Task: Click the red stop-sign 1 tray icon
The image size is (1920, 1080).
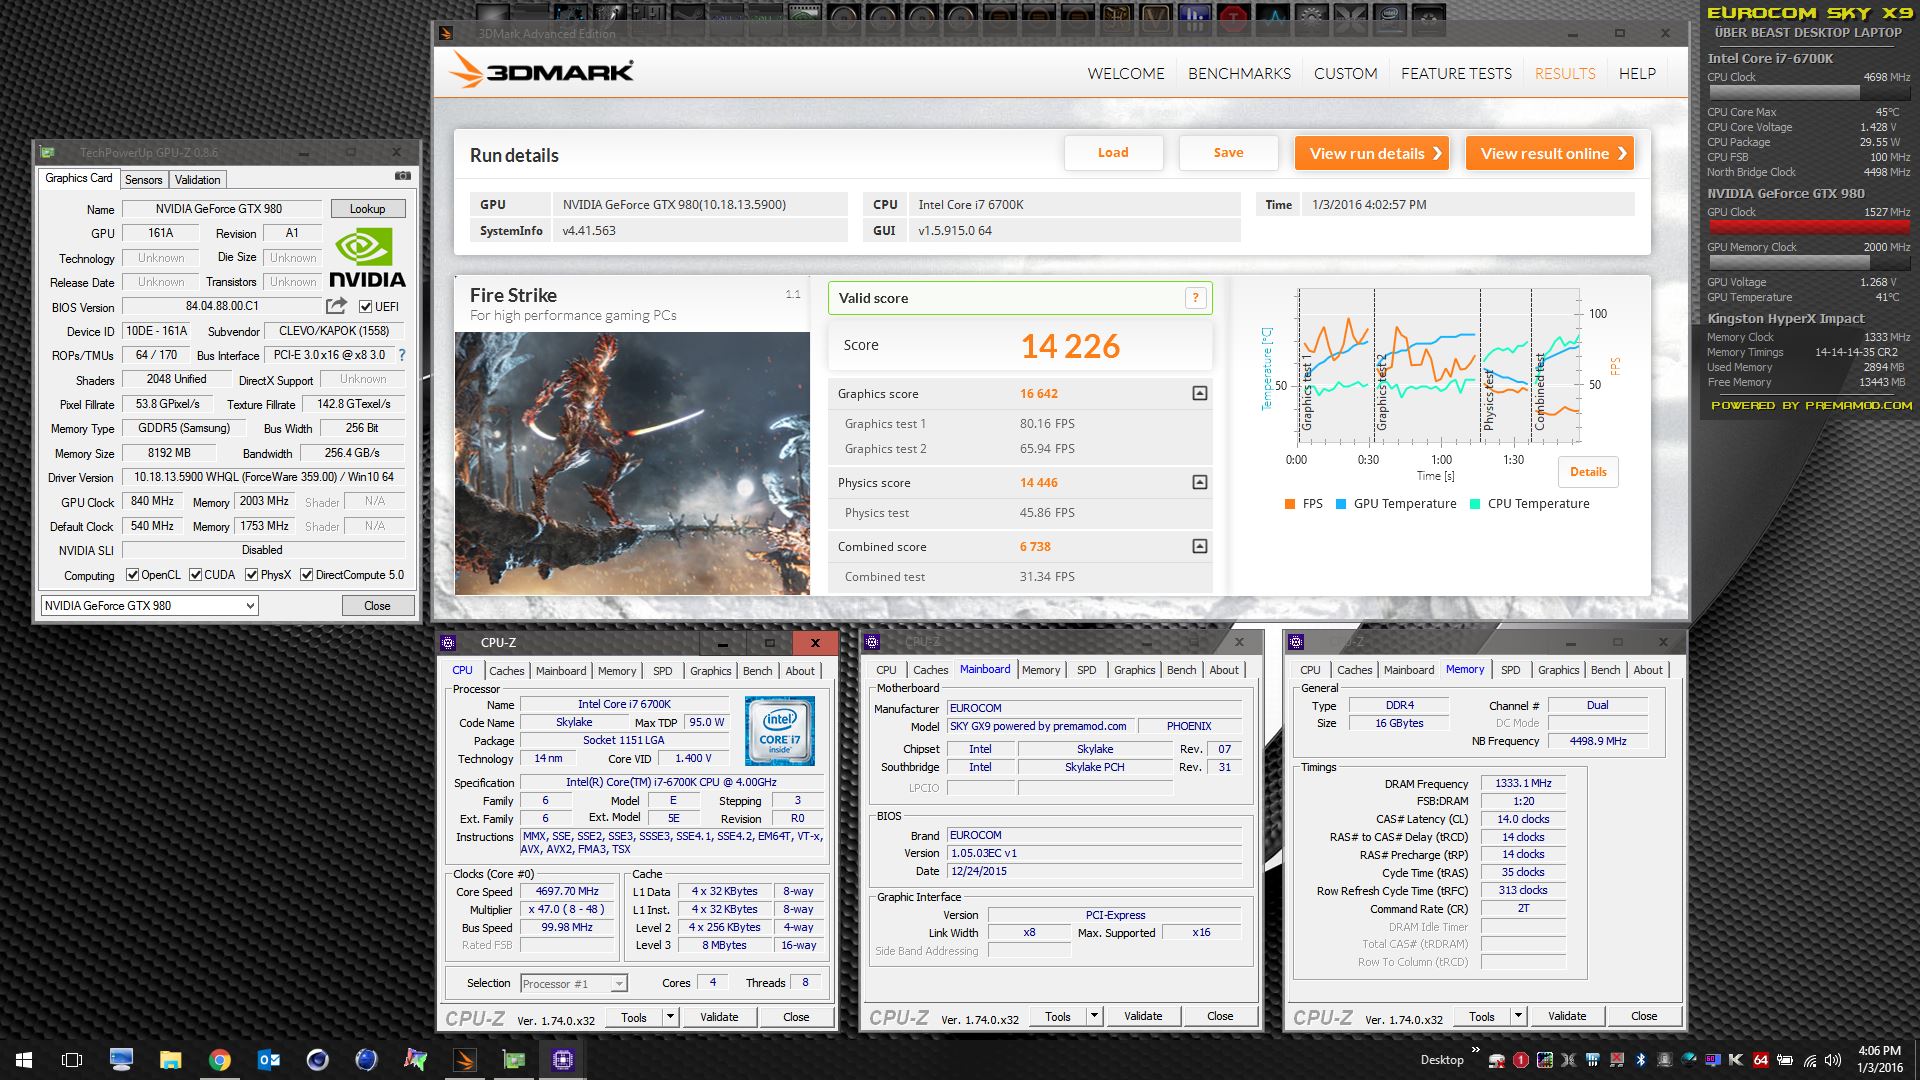Action: click(x=1520, y=1060)
